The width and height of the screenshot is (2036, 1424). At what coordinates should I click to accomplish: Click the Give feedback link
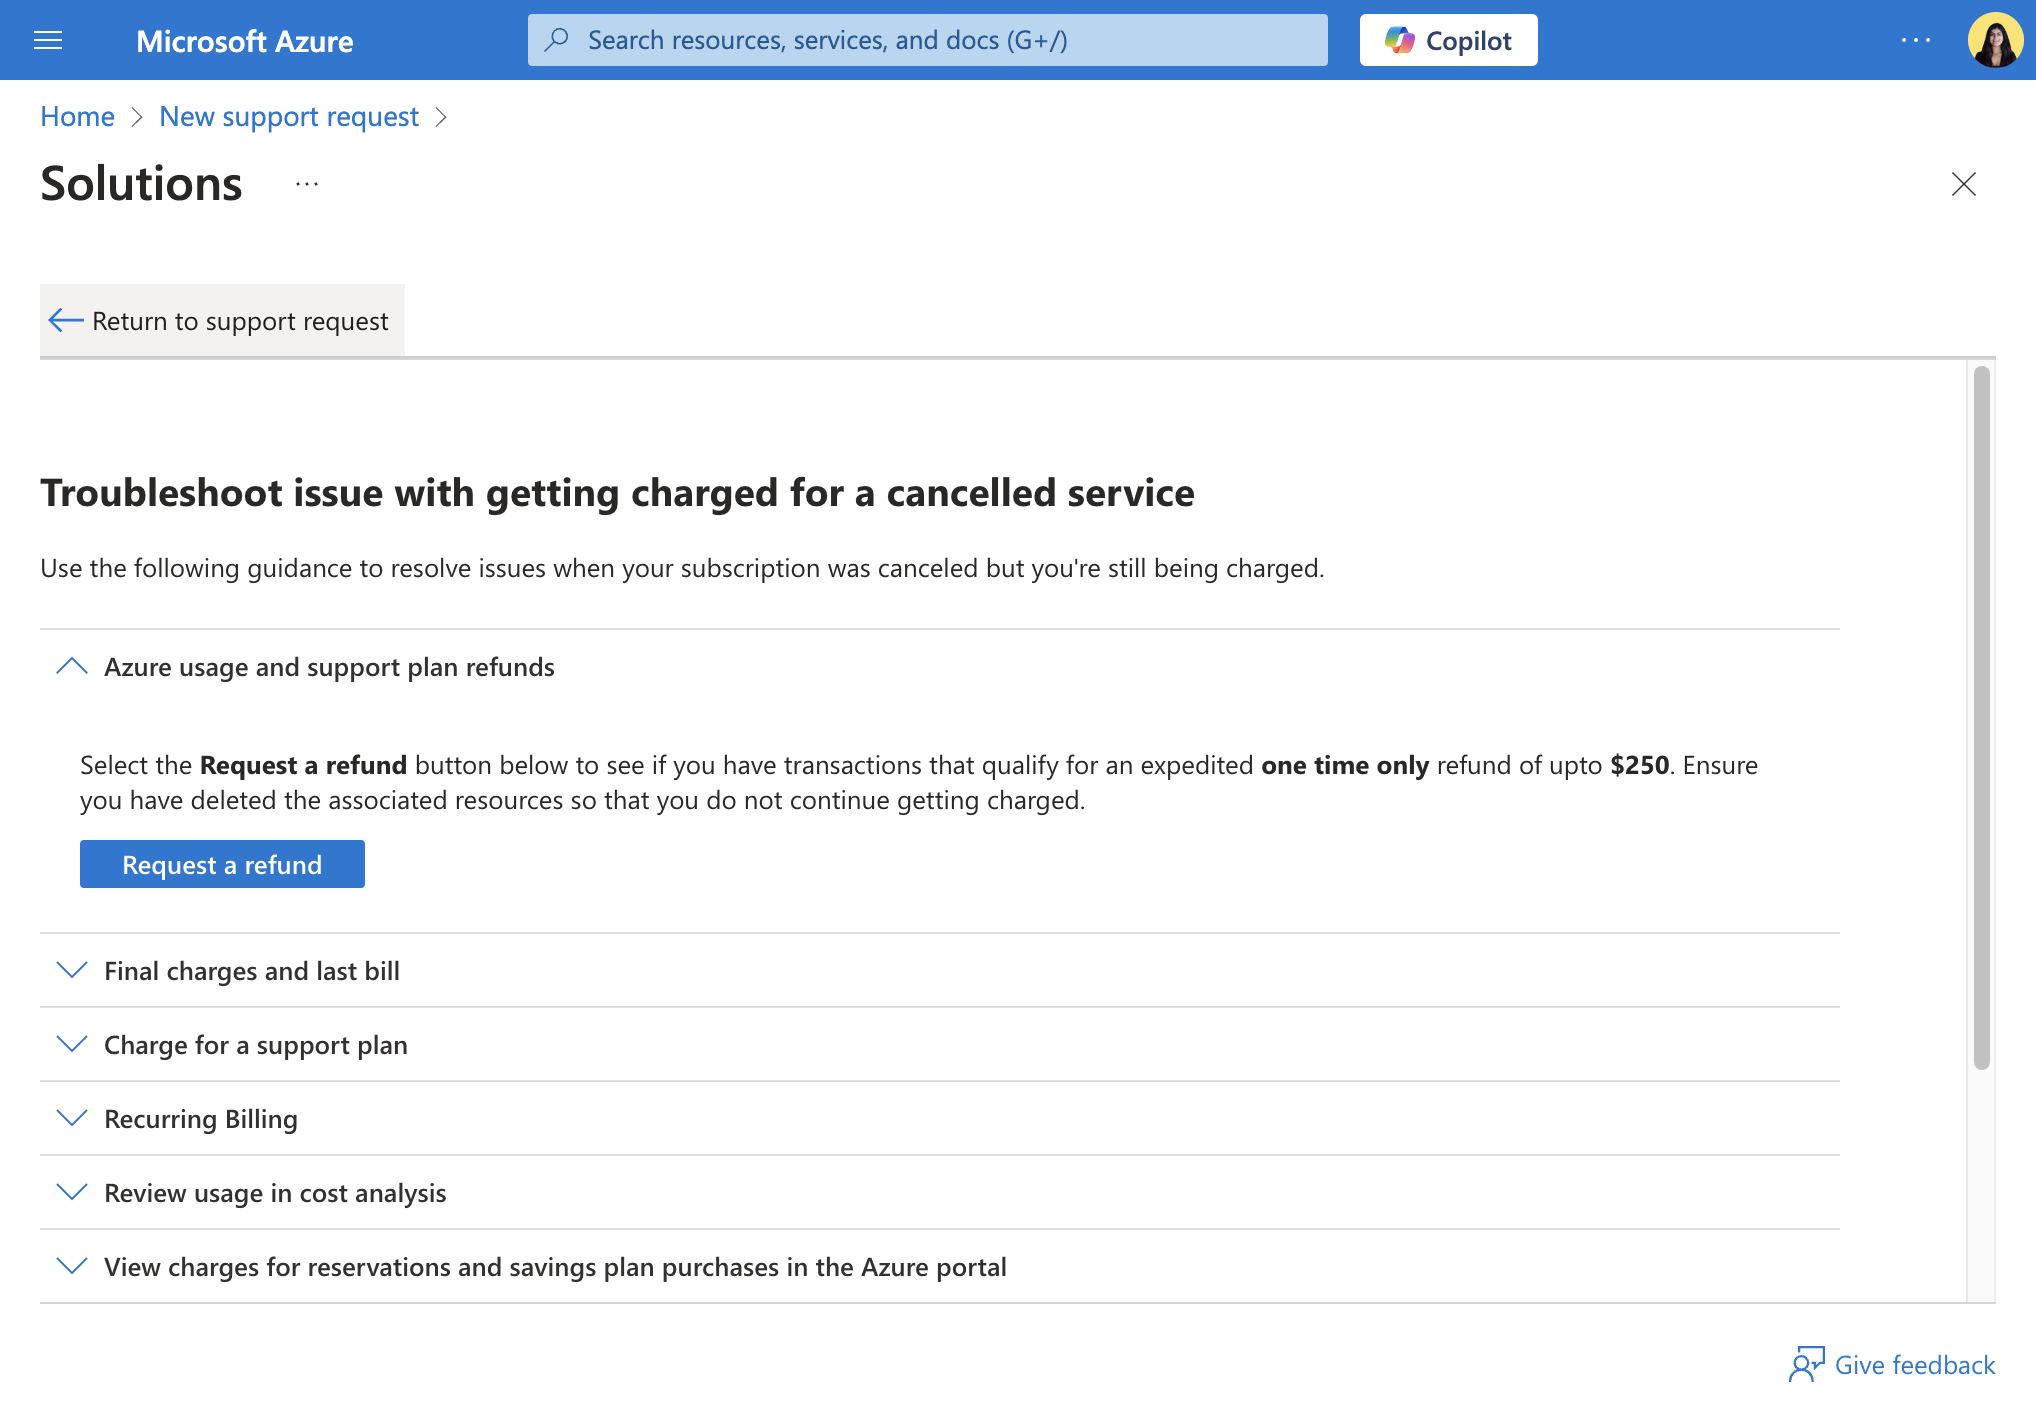(1914, 1365)
